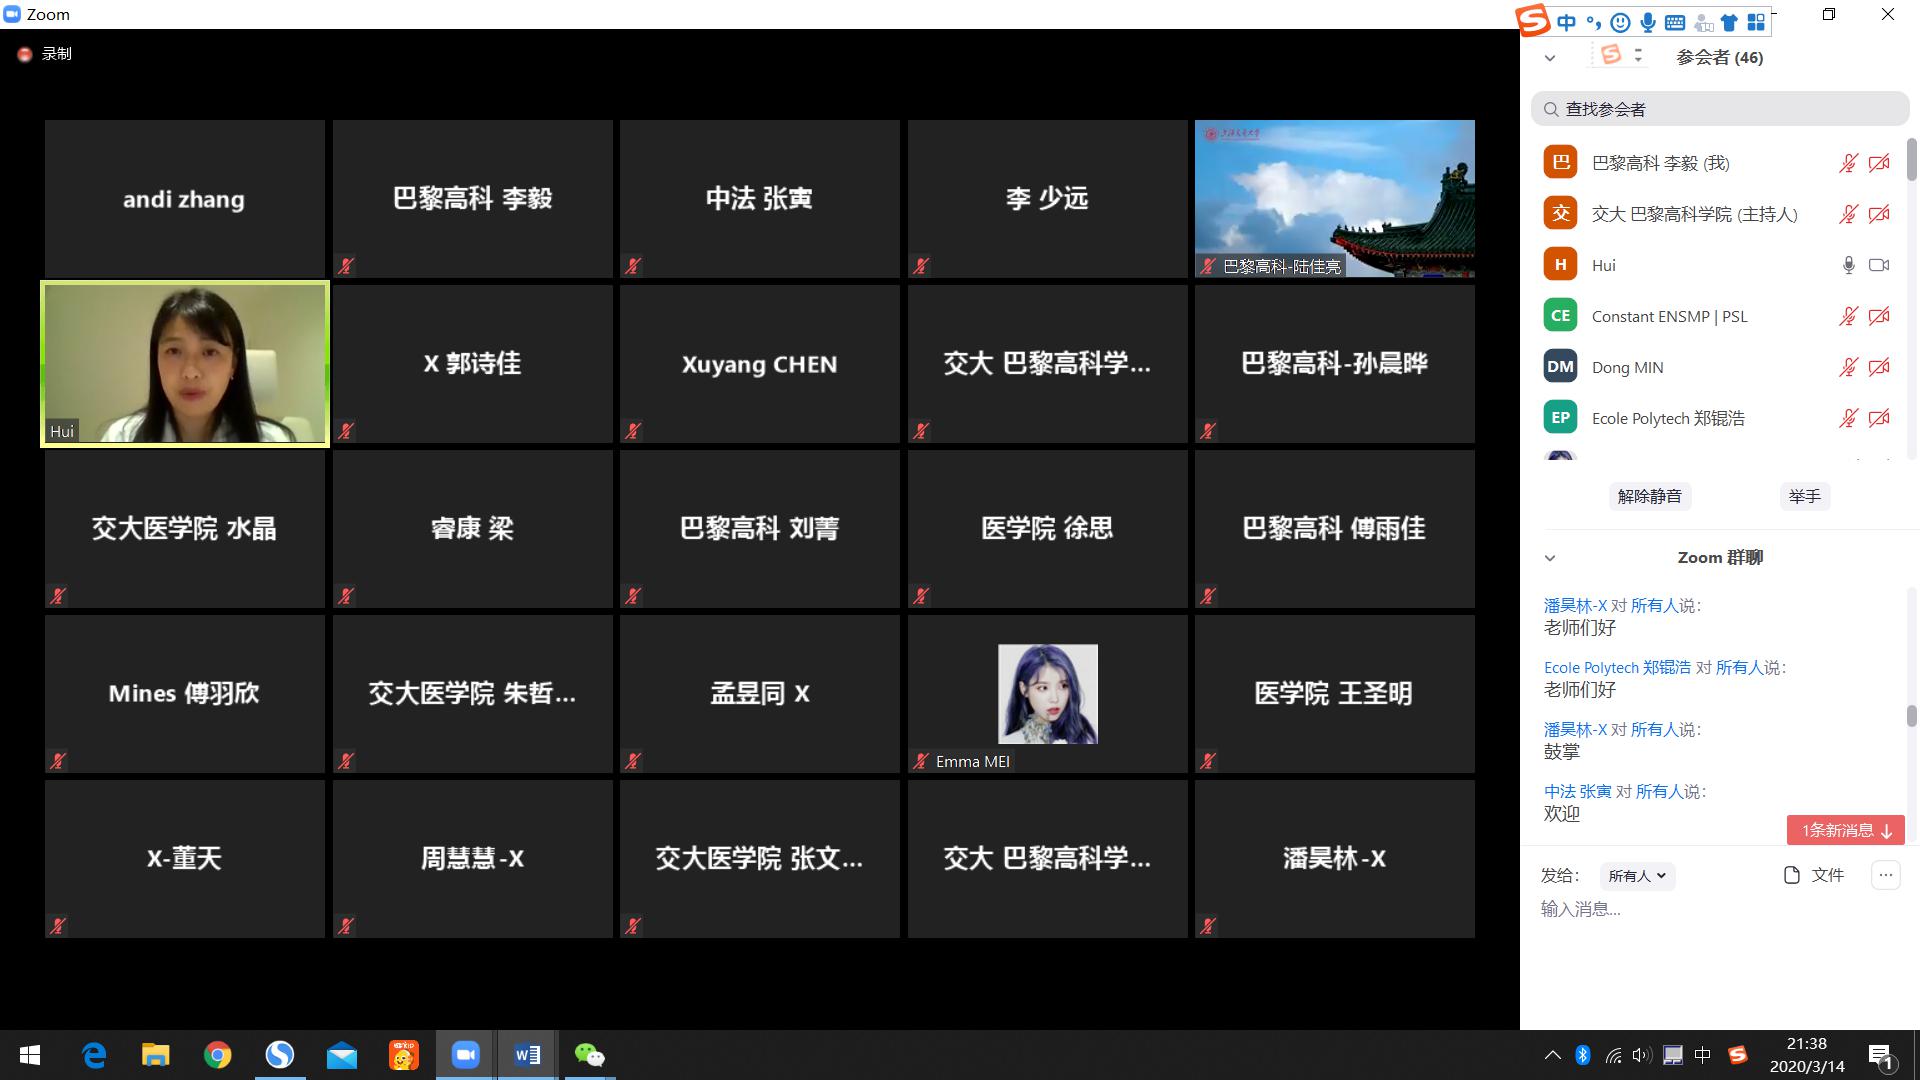The width and height of the screenshot is (1920, 1080).
Task: Open the 所有人 recipient dropdown
Action: coord(1637,876)
